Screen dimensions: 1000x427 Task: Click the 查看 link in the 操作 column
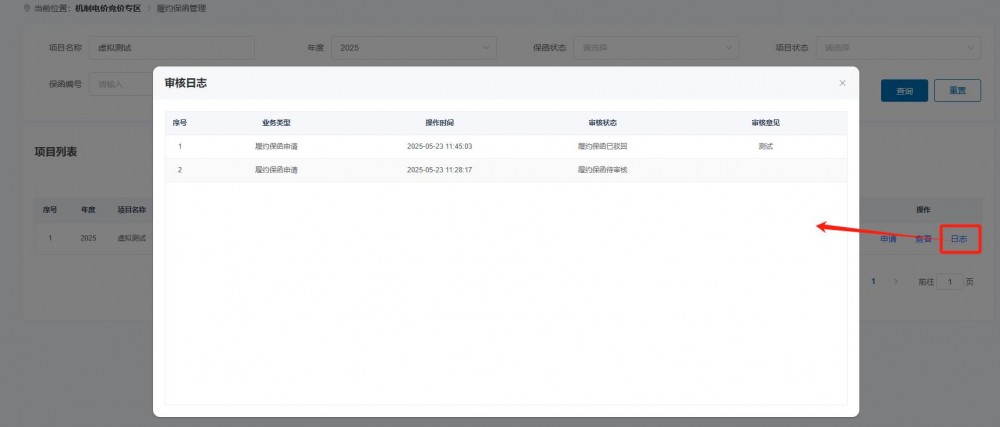(923, 239)
